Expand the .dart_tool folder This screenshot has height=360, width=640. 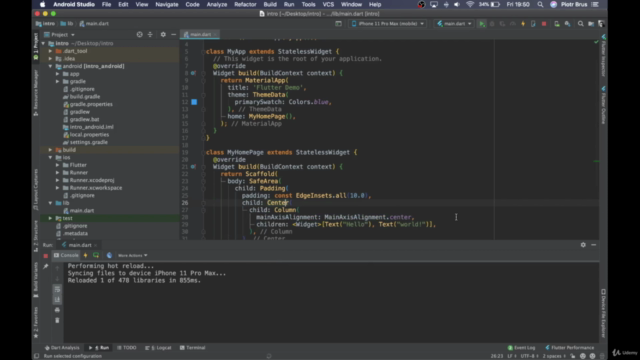[50, 51]
